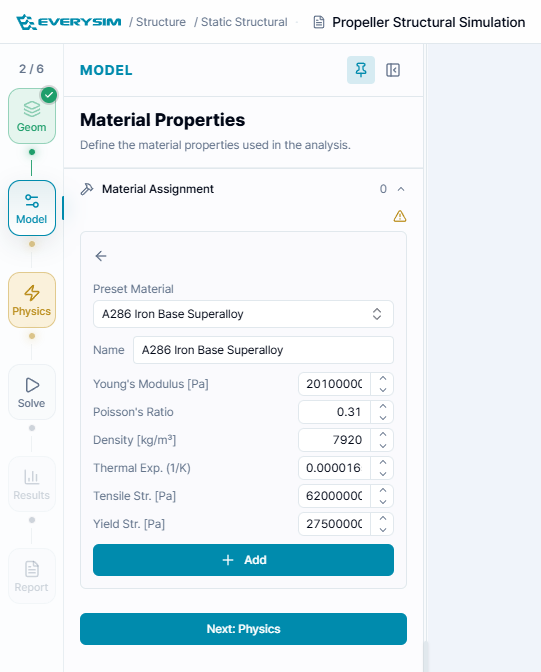Click the document icon beside project title
The width and height of the screenshot is (541, 672).
[319, 22]
